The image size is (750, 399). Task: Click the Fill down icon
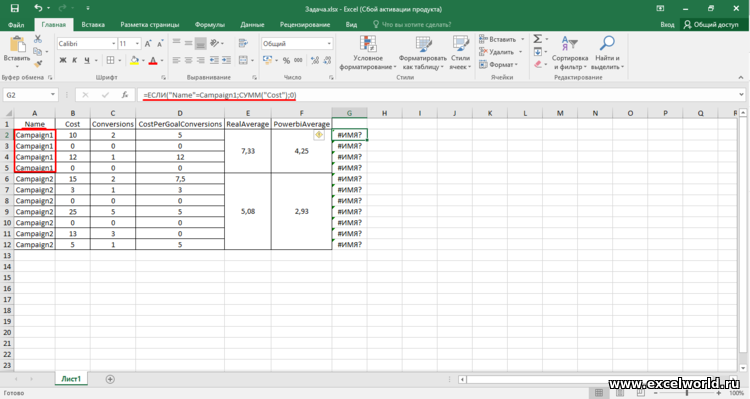(538, 52)
